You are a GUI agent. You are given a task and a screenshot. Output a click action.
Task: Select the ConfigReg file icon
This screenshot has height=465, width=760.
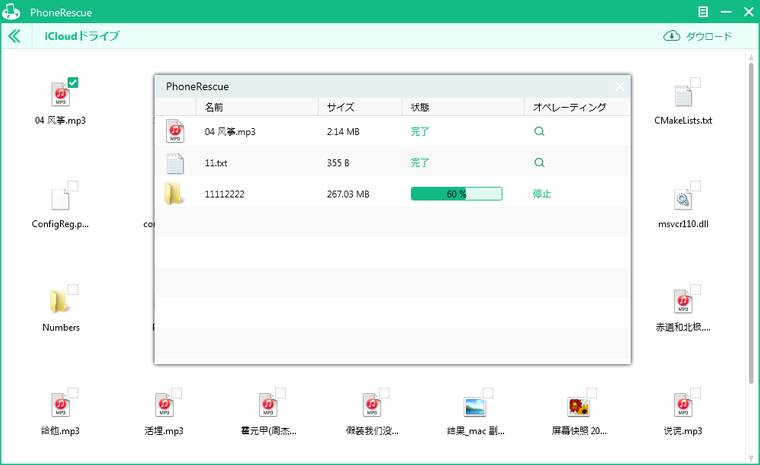(60, 198)
